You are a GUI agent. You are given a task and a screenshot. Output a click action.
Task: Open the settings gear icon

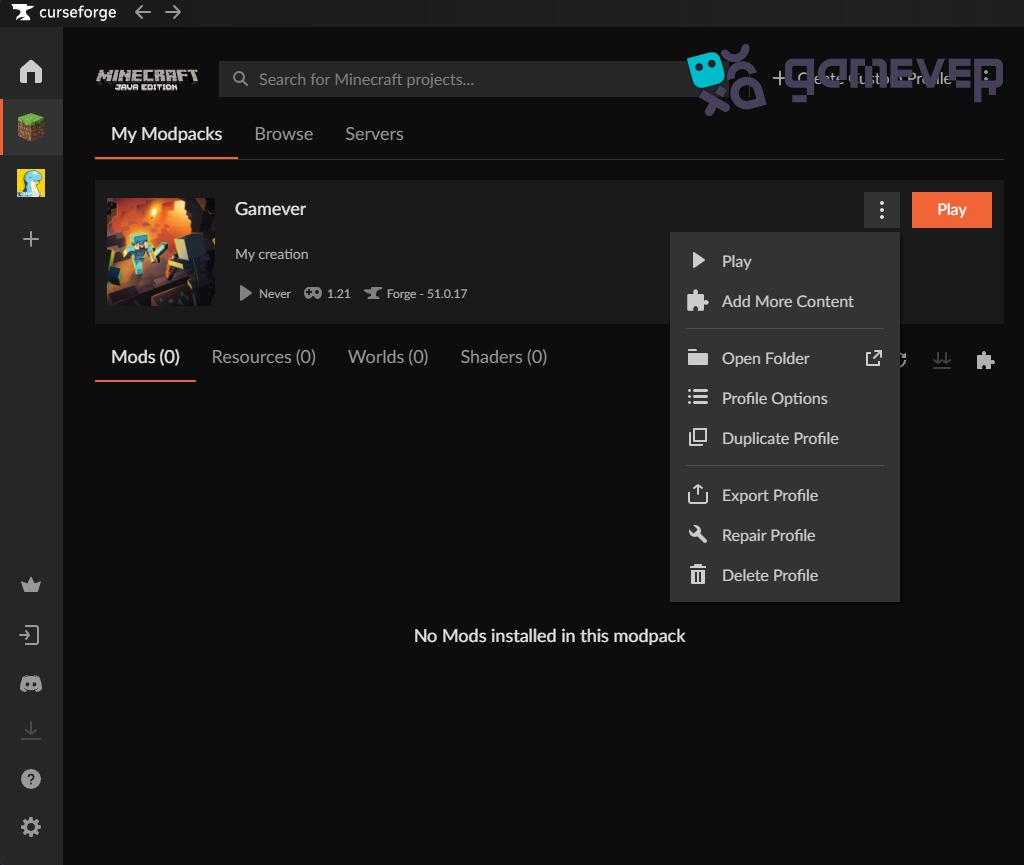point(31,827)
